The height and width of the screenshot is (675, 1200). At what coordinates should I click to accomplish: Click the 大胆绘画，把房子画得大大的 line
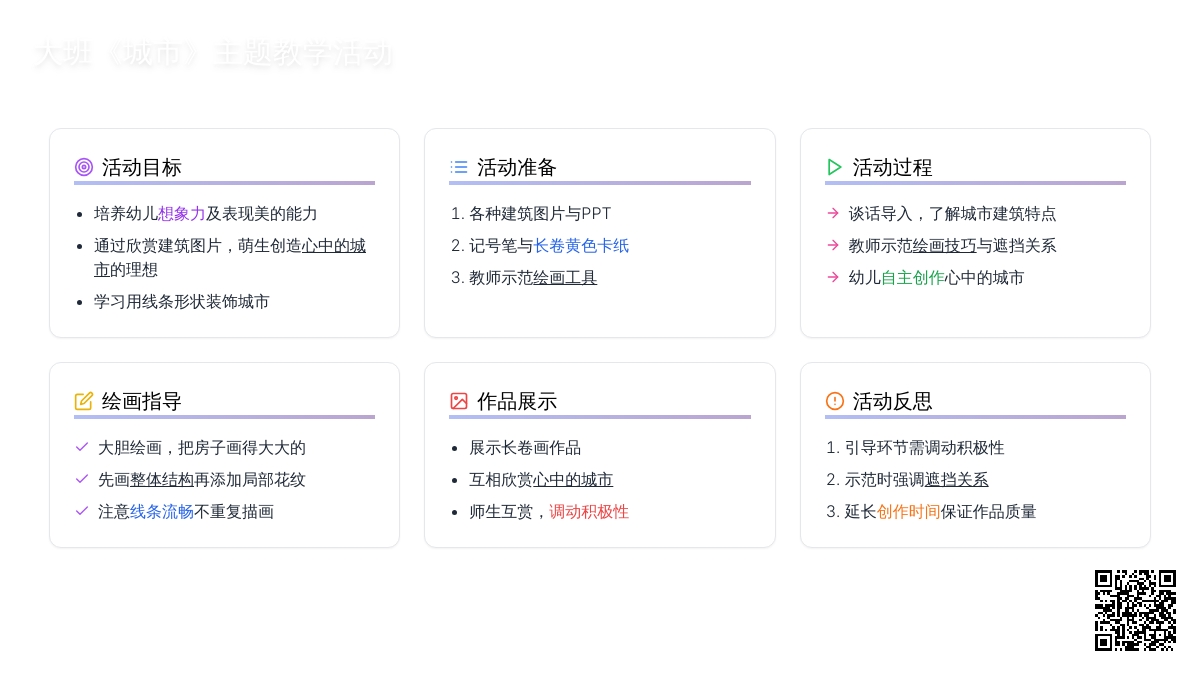[x=202, y=447]
